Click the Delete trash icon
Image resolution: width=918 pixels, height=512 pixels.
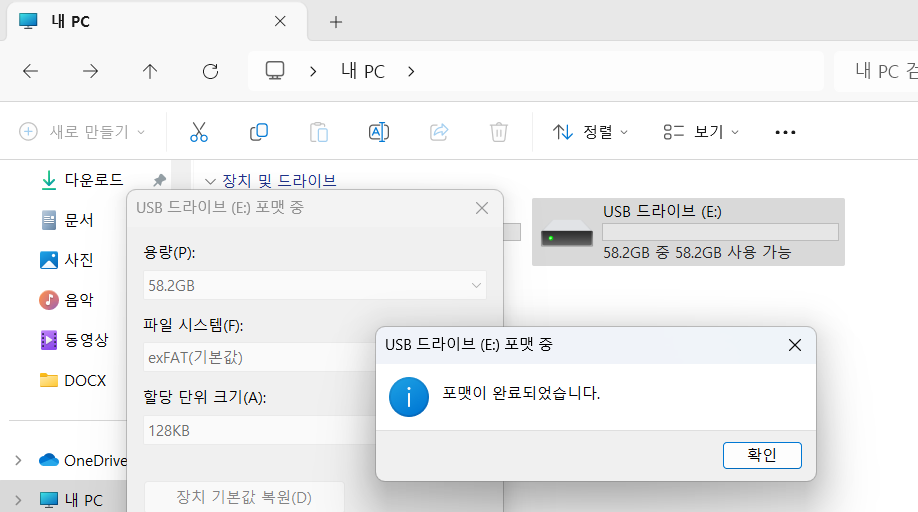499,132
